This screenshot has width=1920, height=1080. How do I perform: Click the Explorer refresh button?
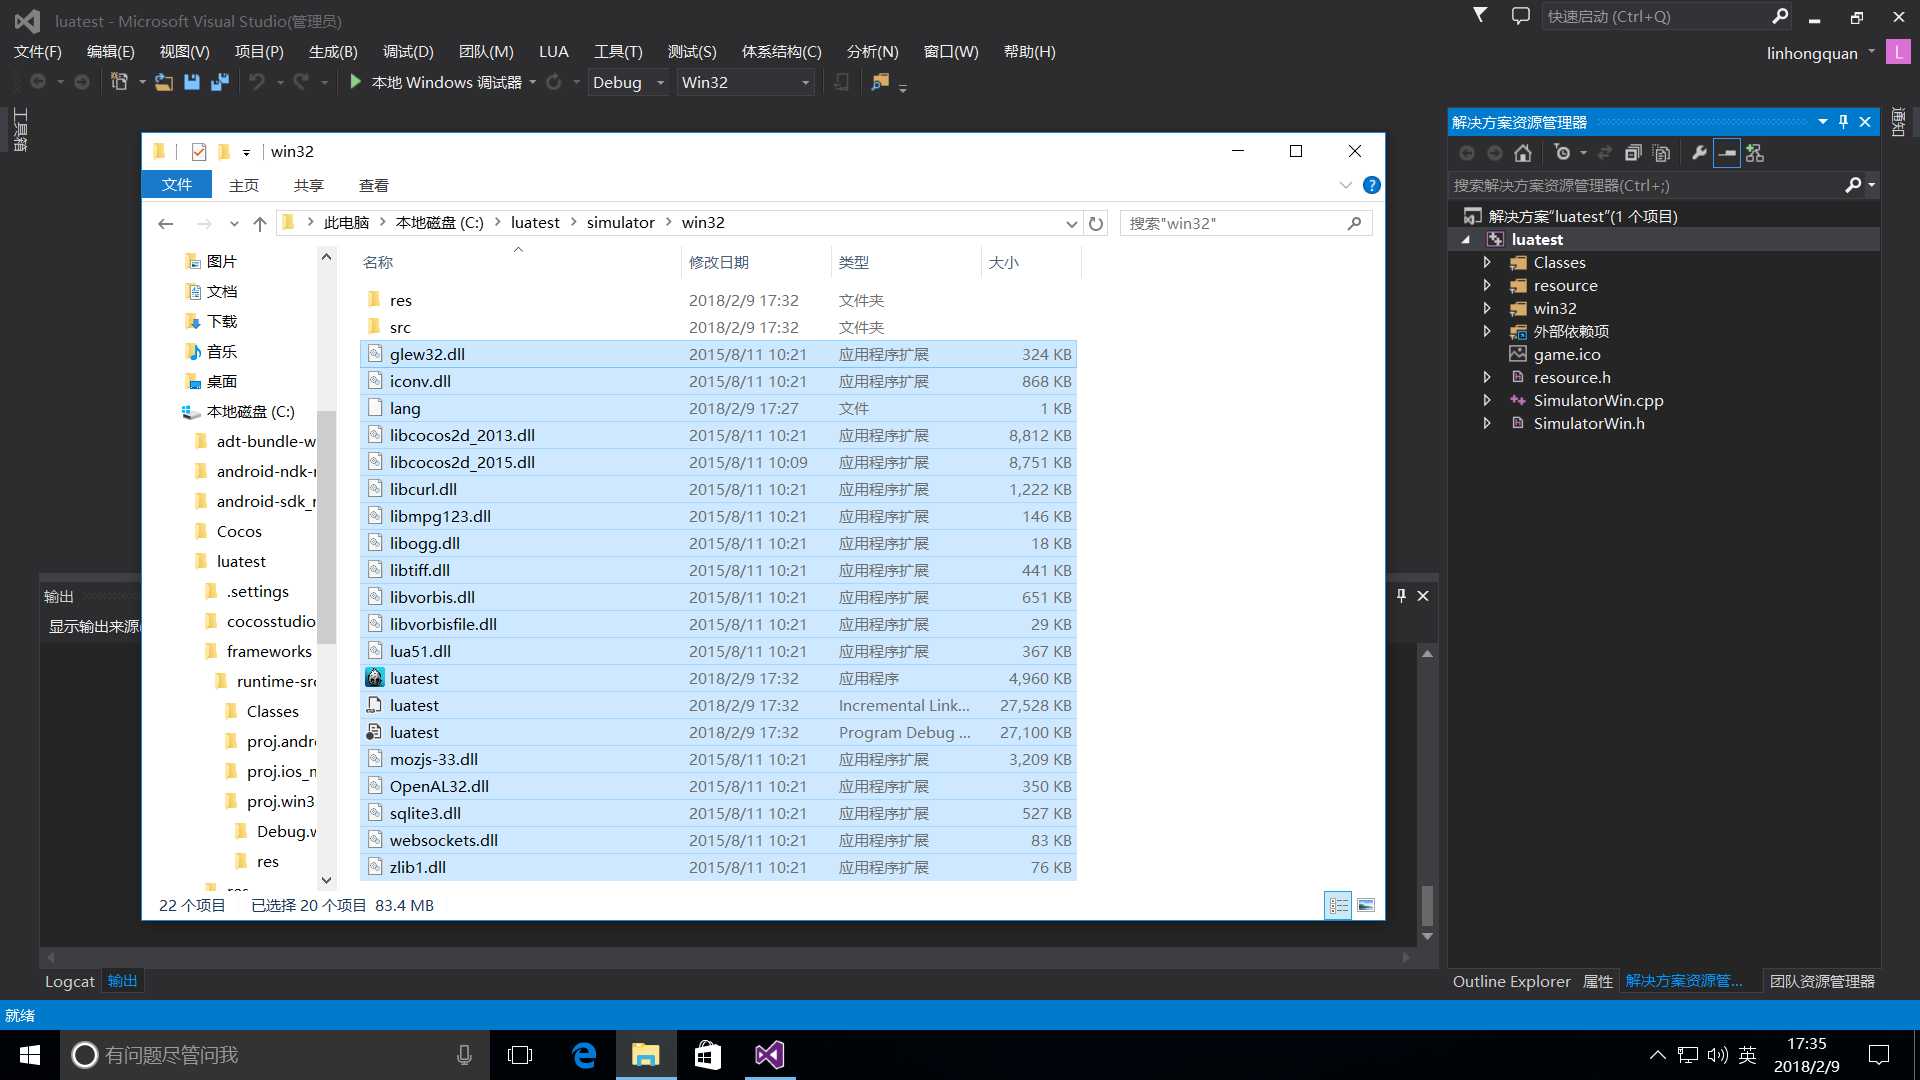point(1096,223)
